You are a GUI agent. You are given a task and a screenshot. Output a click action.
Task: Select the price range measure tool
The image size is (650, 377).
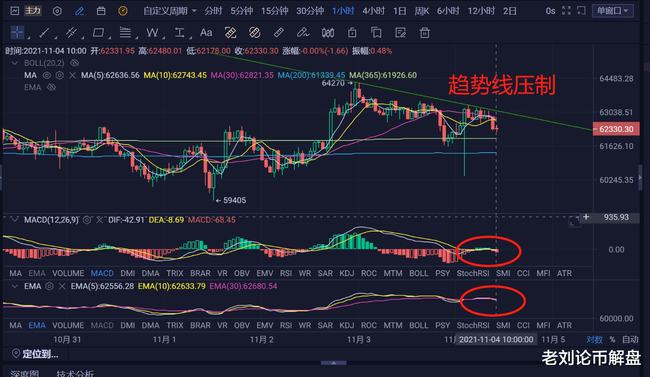[179, 32]
